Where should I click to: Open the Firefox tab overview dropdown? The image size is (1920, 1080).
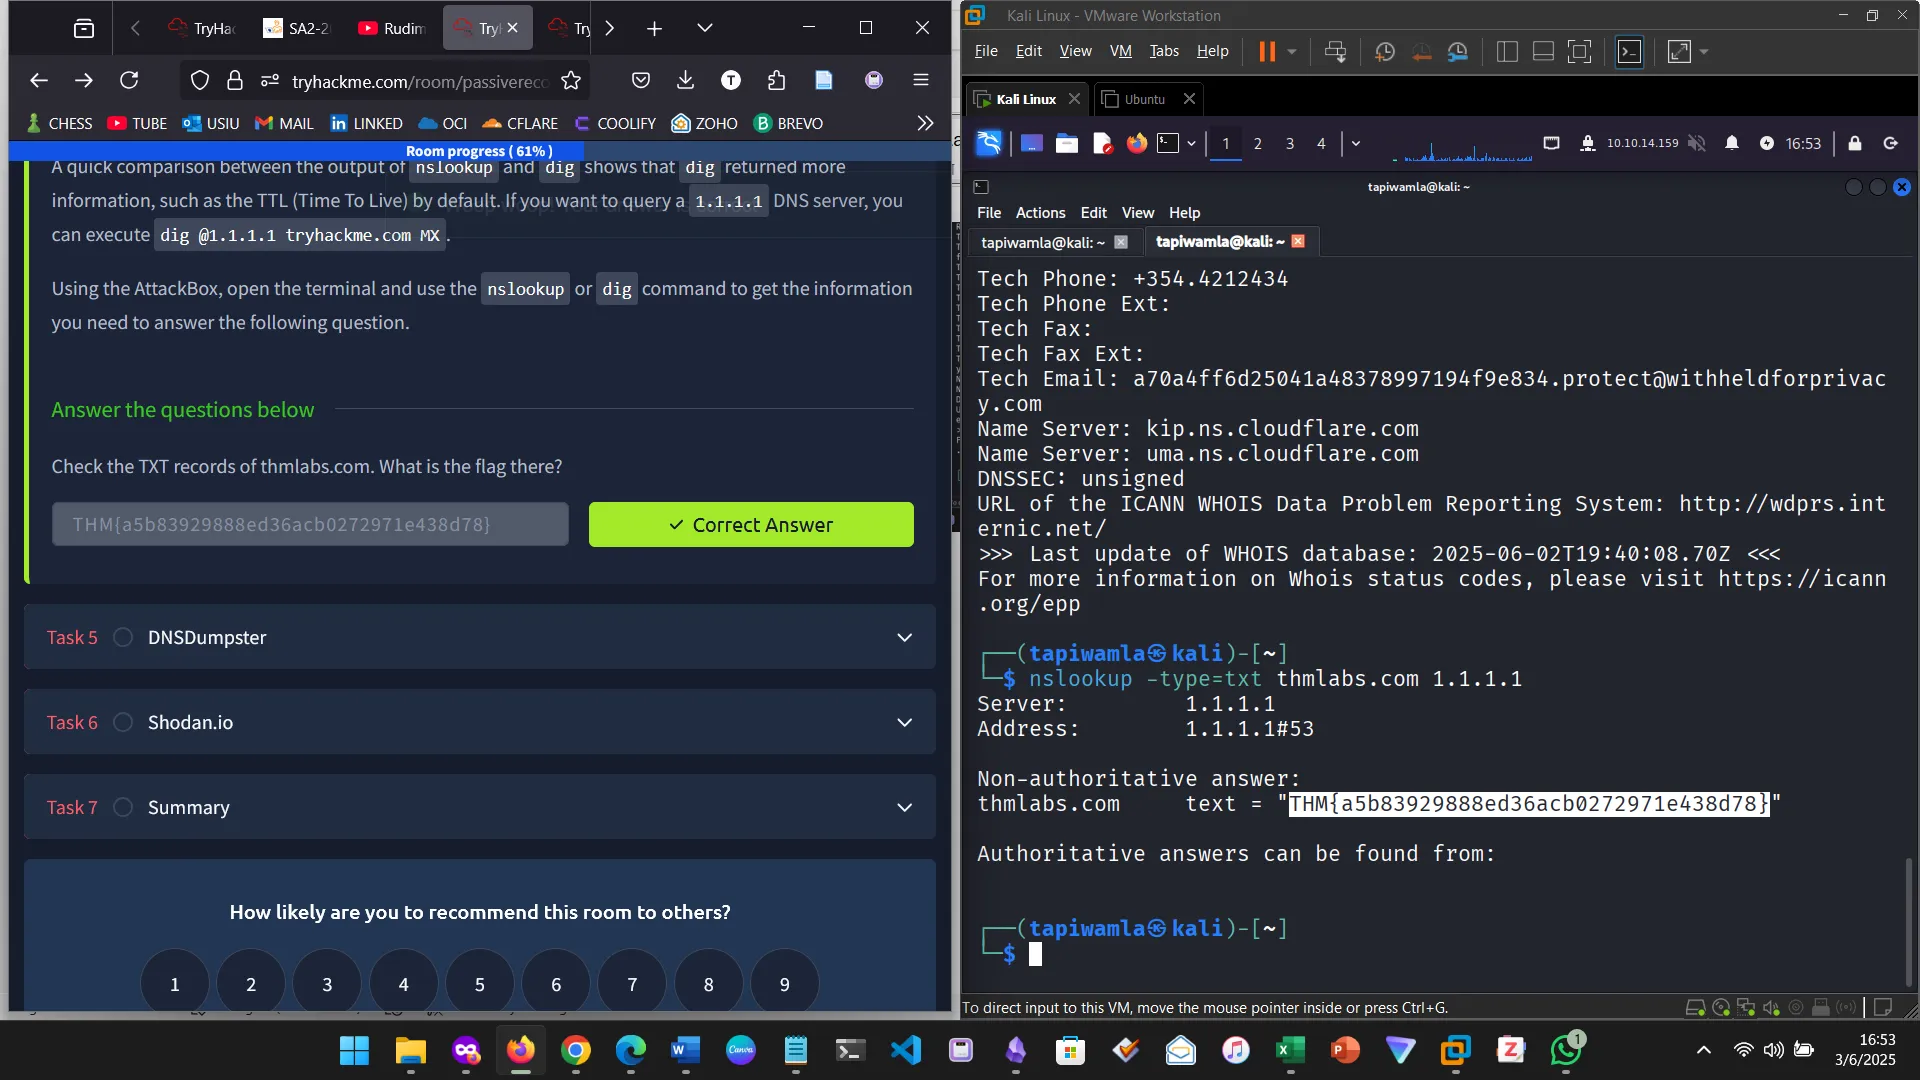click(705, 28)
